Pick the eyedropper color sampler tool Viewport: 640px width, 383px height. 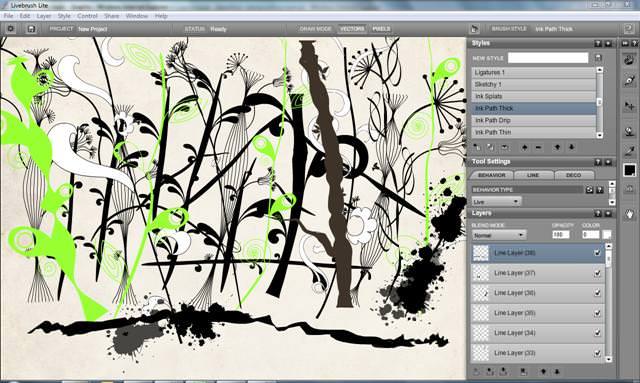coord(629,150)
